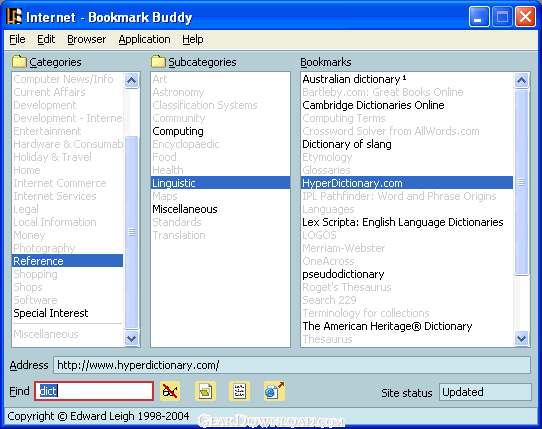Select the Current Affairs category
This screenshot has width=542, height=429.
(68, 92)
